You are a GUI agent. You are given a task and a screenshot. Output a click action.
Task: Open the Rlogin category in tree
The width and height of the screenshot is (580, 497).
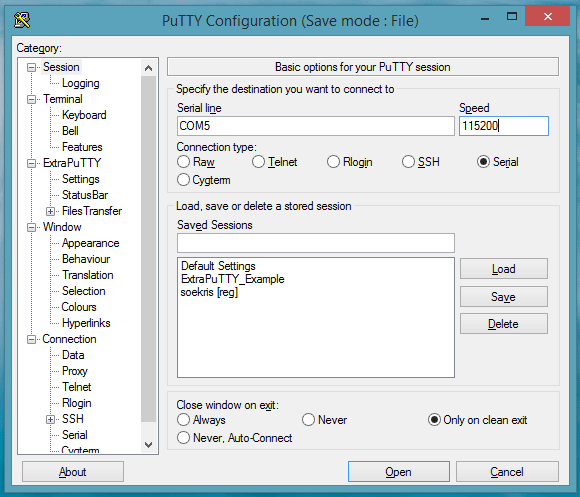click(77, 403)
